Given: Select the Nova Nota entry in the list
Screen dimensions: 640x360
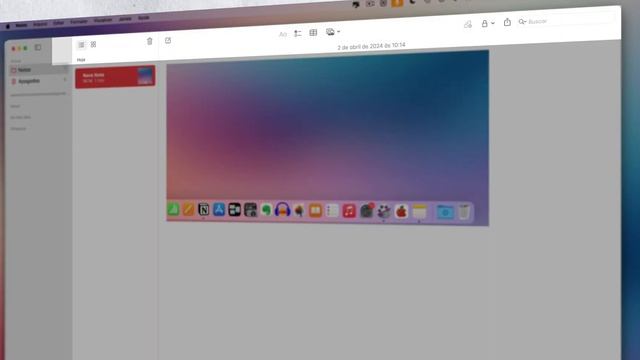Looking at the screenshot, I should coord(115,77).
